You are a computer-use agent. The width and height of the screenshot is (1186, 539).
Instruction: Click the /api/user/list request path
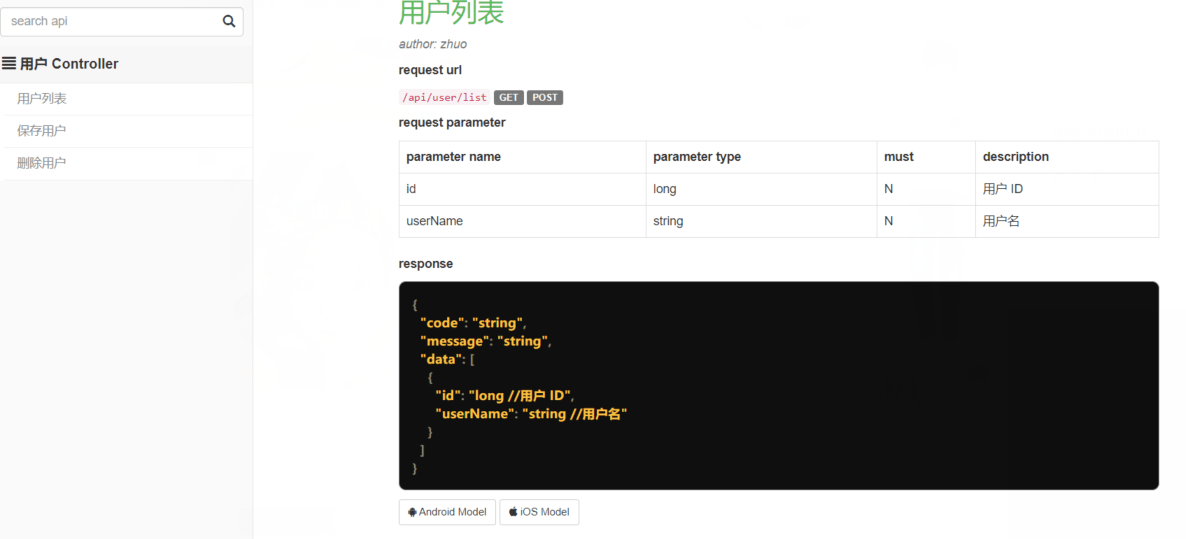444,97
